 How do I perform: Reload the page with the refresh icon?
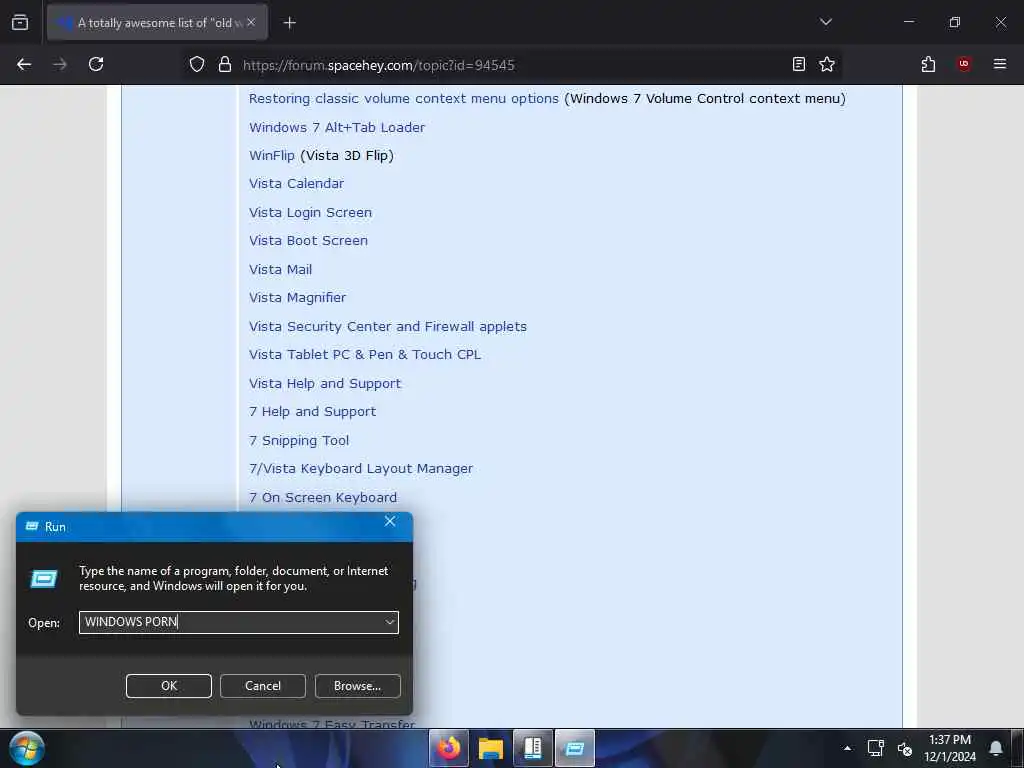pos(96,64)
